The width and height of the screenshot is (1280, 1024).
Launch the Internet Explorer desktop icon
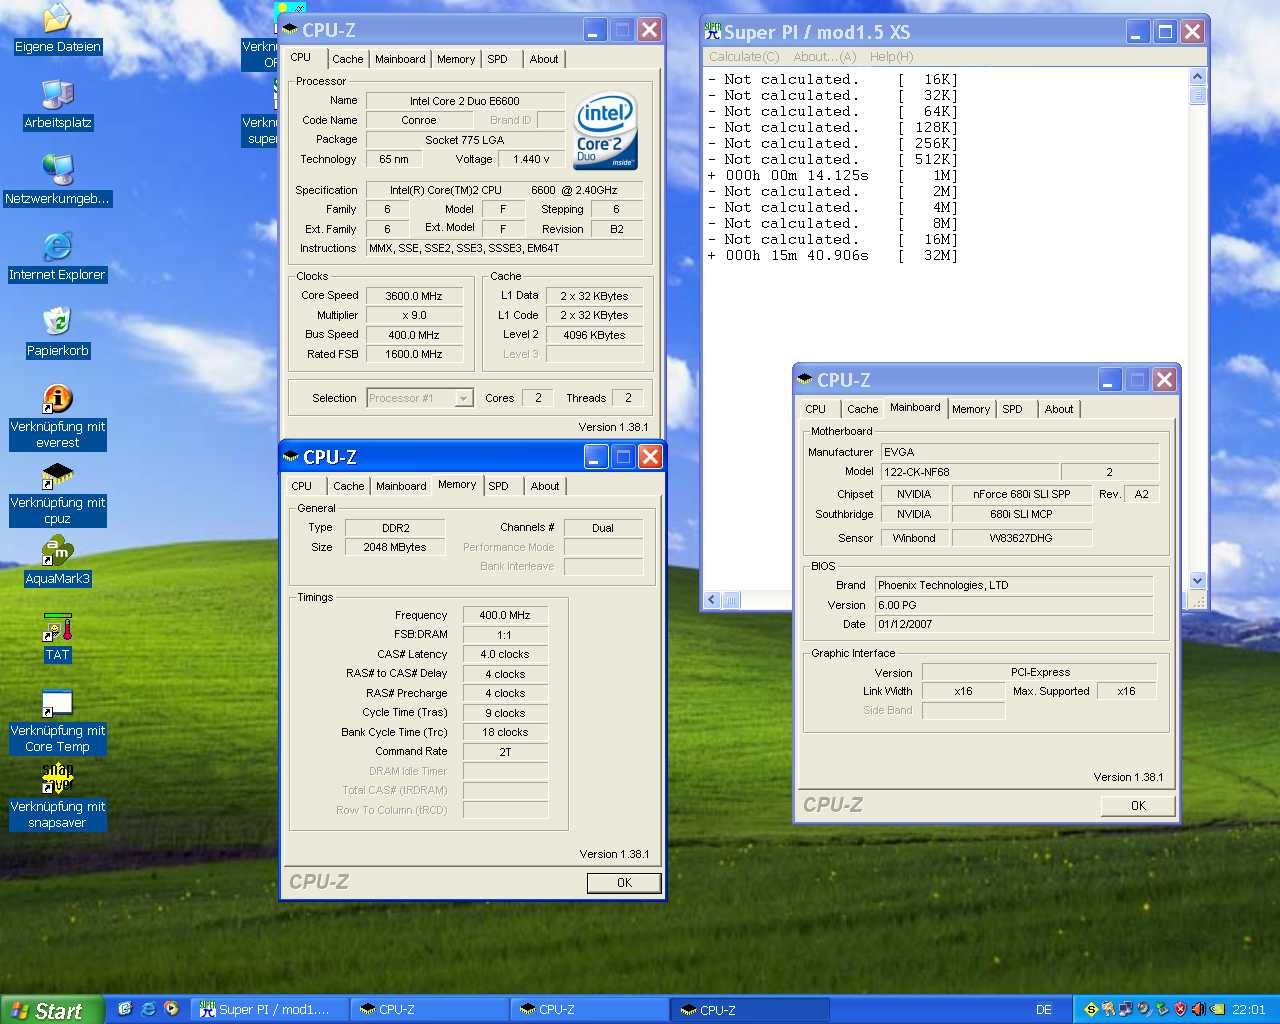[x=57, y=248]
